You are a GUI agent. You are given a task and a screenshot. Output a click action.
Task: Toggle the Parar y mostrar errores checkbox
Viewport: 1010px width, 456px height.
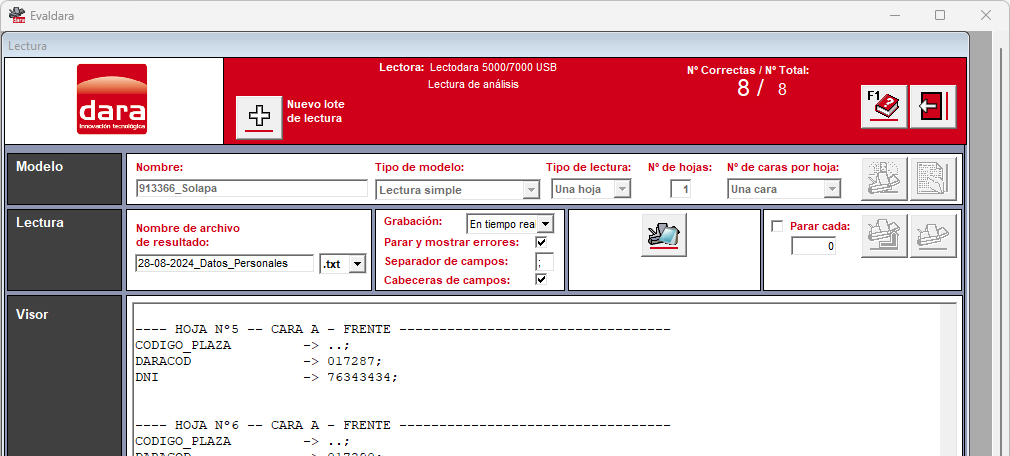pos(541,243)
